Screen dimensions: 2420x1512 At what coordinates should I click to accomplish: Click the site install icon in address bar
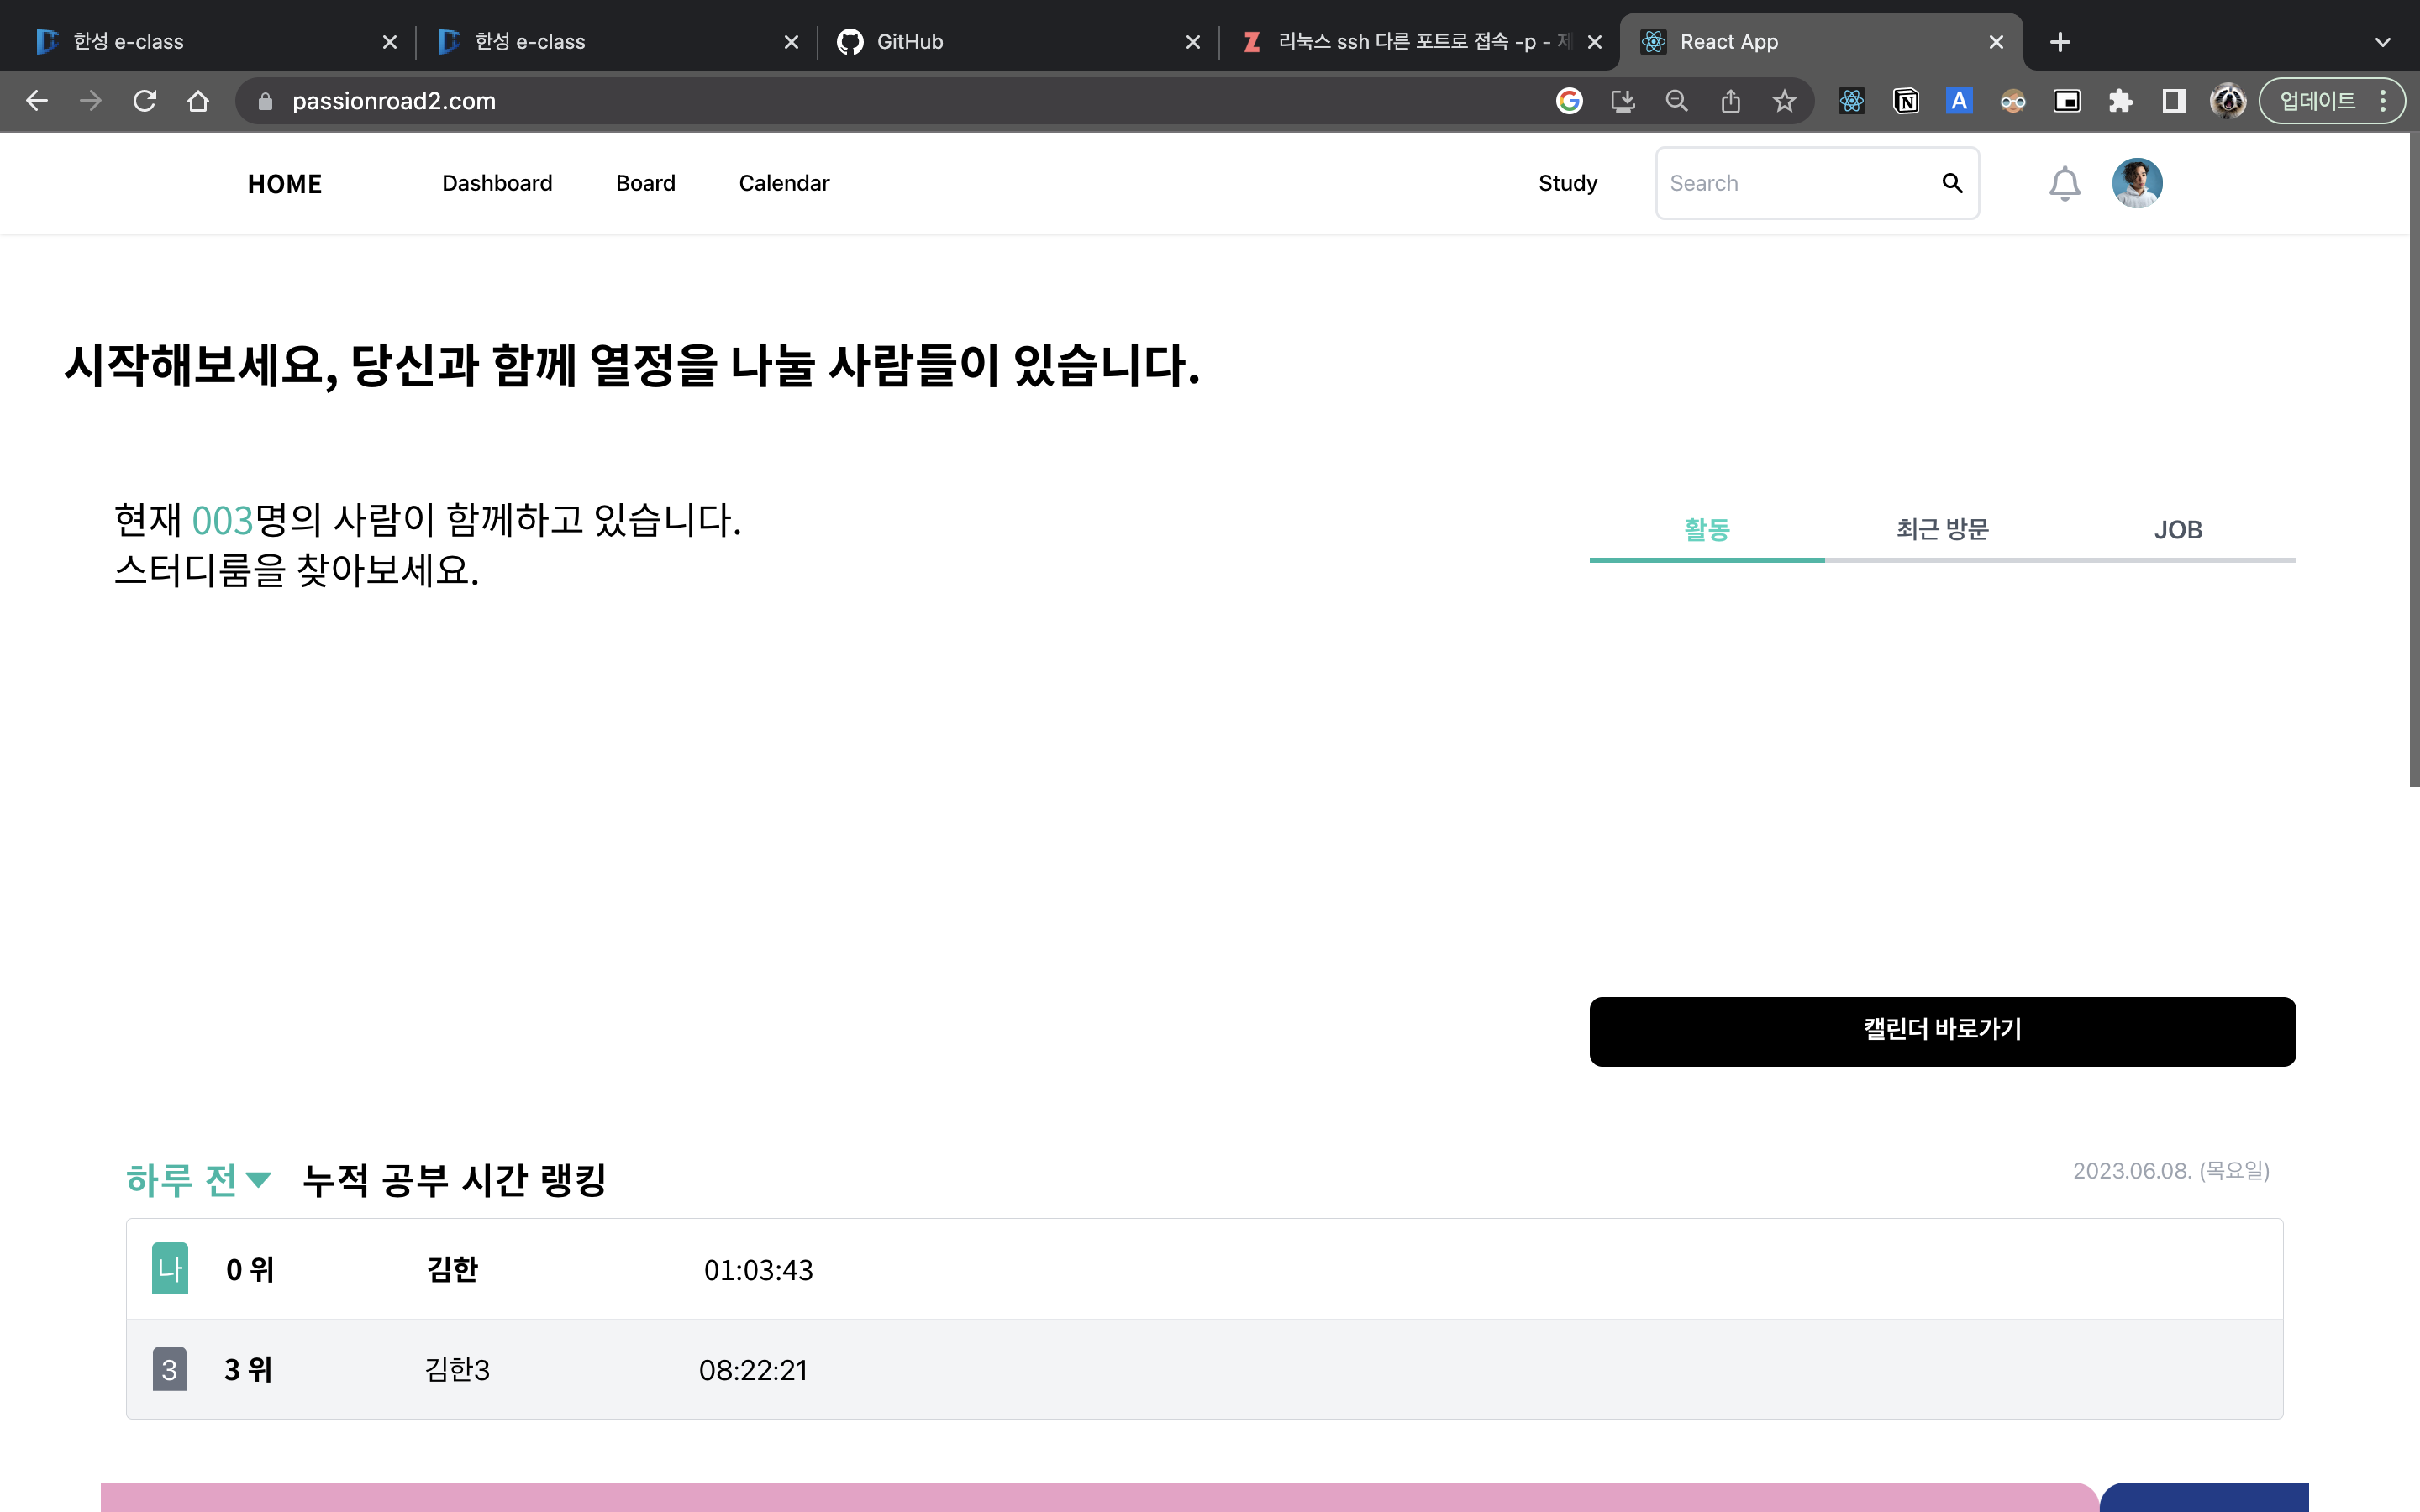click(1624, 100)
